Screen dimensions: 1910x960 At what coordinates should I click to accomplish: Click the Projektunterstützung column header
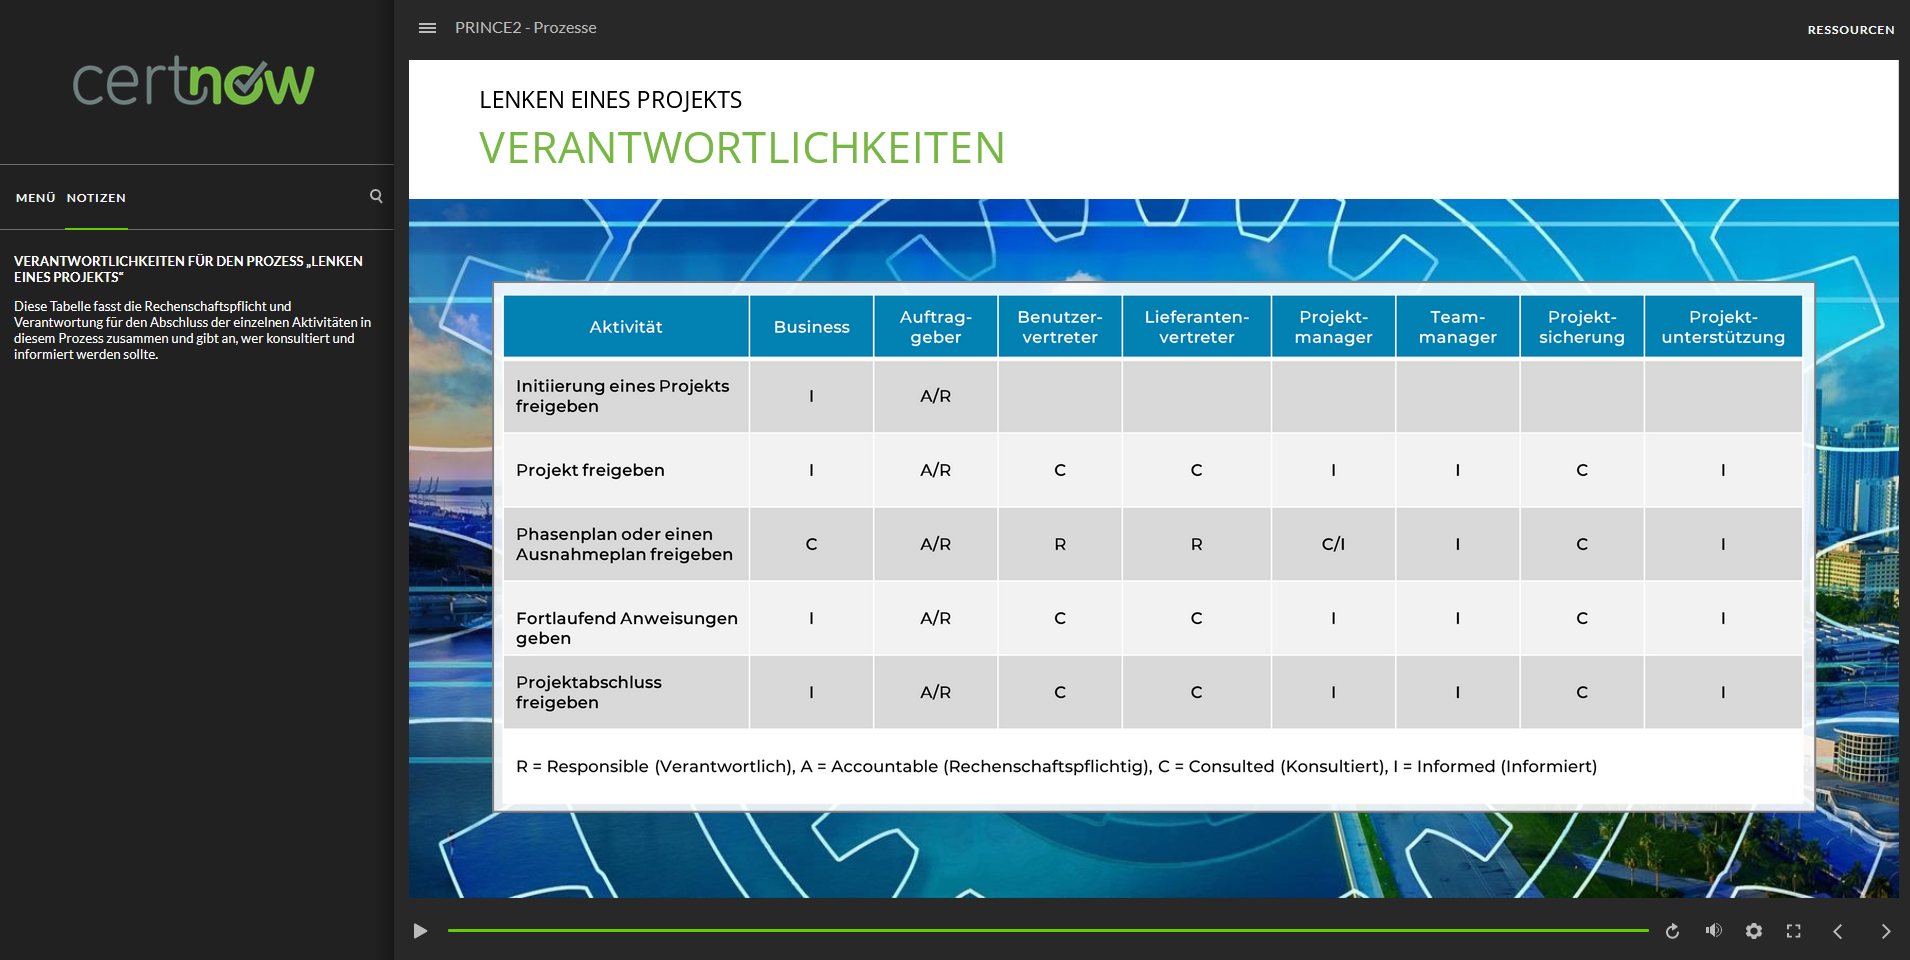click(x=1722, y=327)
